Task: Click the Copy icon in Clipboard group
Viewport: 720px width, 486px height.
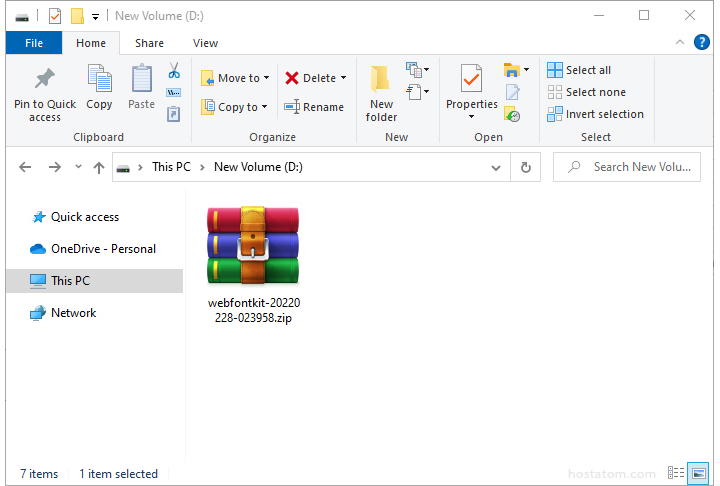Action: pos(99,80)
